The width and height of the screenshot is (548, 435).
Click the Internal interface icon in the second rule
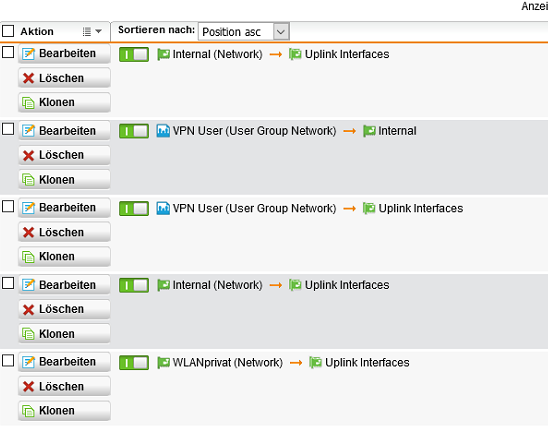369,131
